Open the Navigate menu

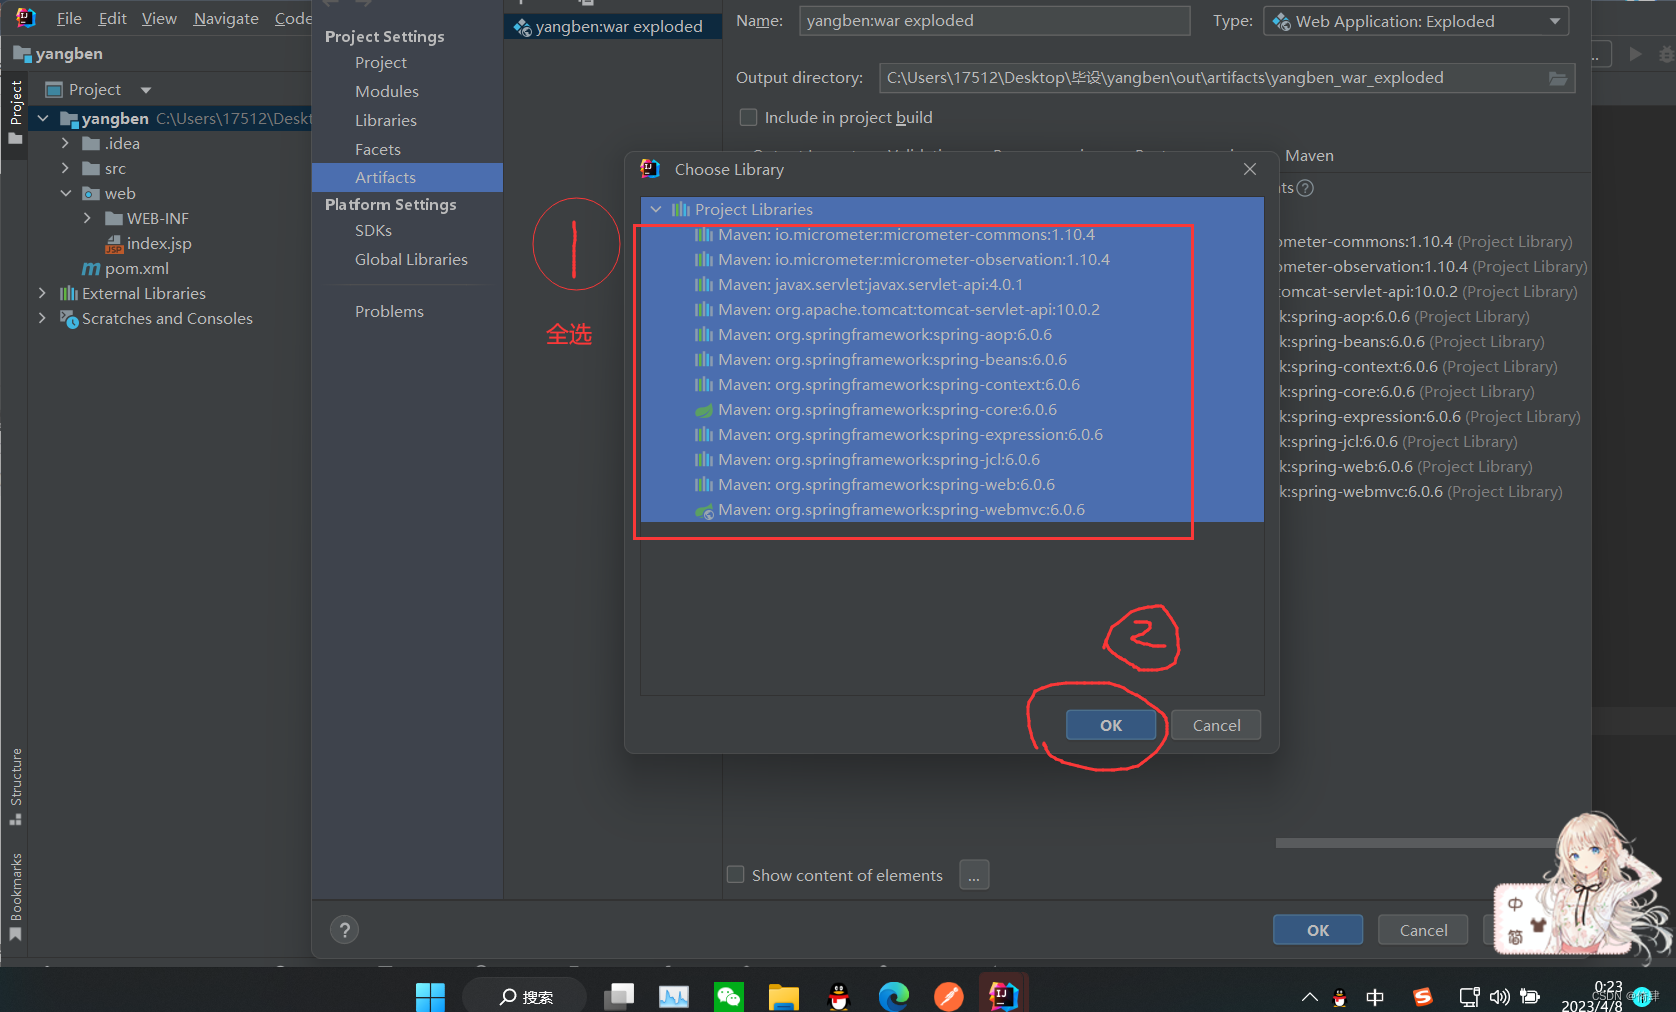tap(226, 18)
